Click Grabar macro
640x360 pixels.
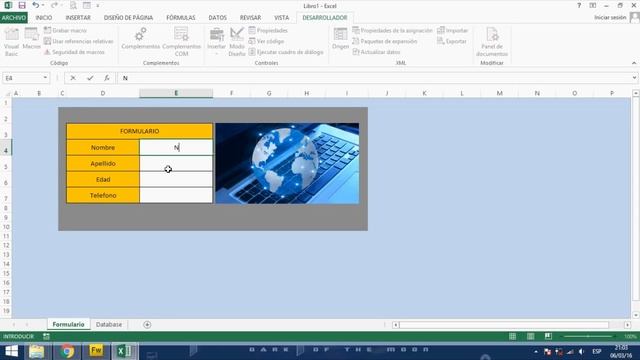pos(65,31)
